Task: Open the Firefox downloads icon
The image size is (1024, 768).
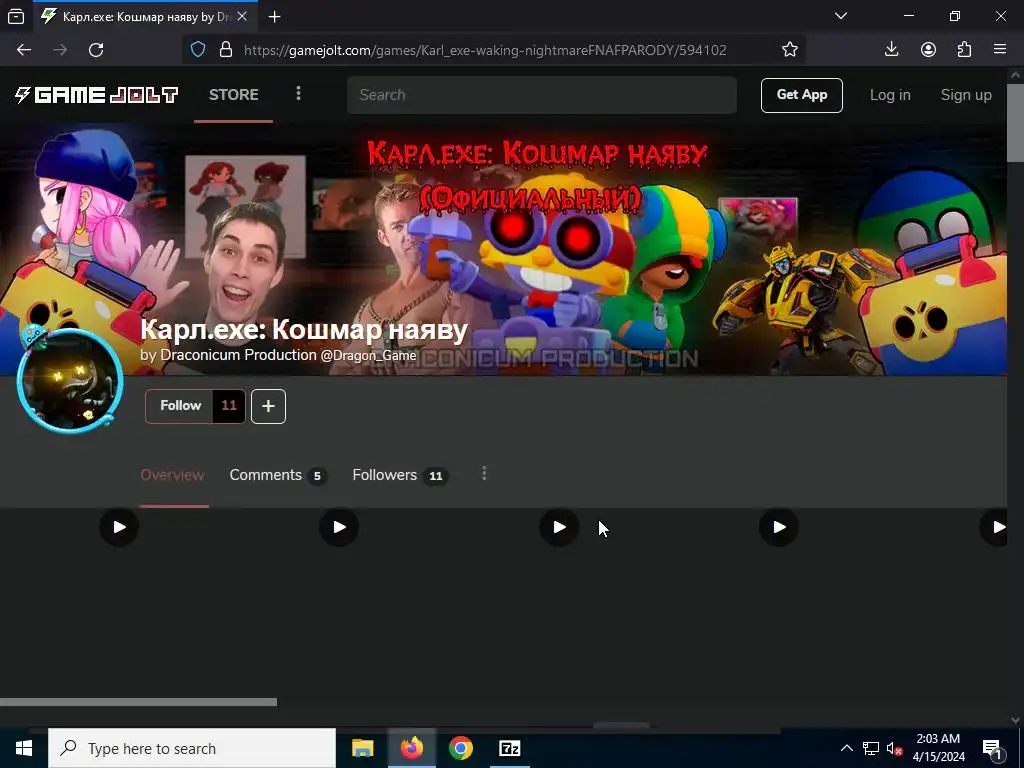Action: pos(891,50)
